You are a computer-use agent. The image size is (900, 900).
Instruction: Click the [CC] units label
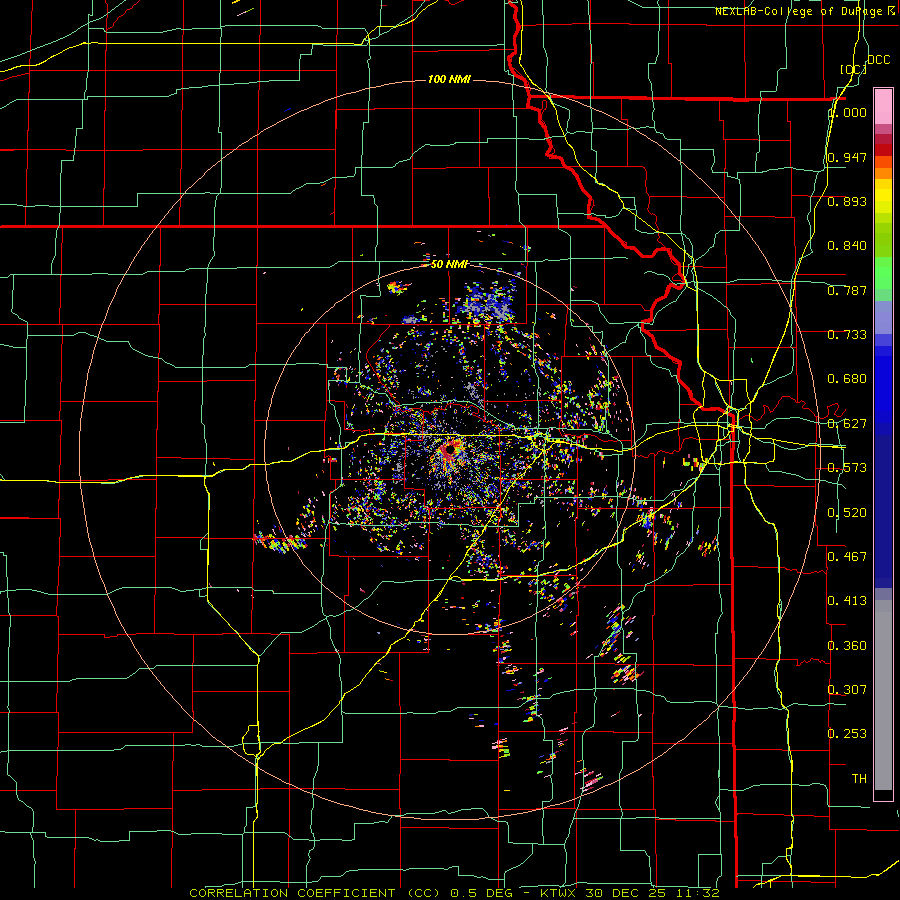tap(853, 69)
